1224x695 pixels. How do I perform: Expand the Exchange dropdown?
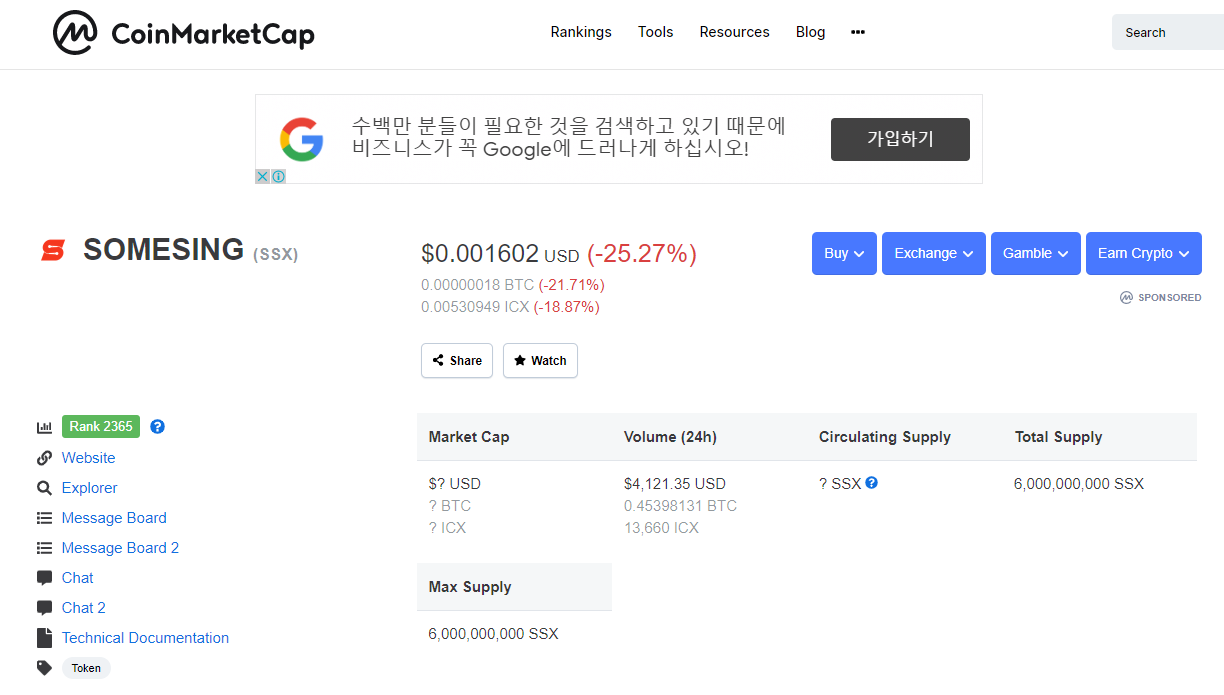tap(934, 254)
